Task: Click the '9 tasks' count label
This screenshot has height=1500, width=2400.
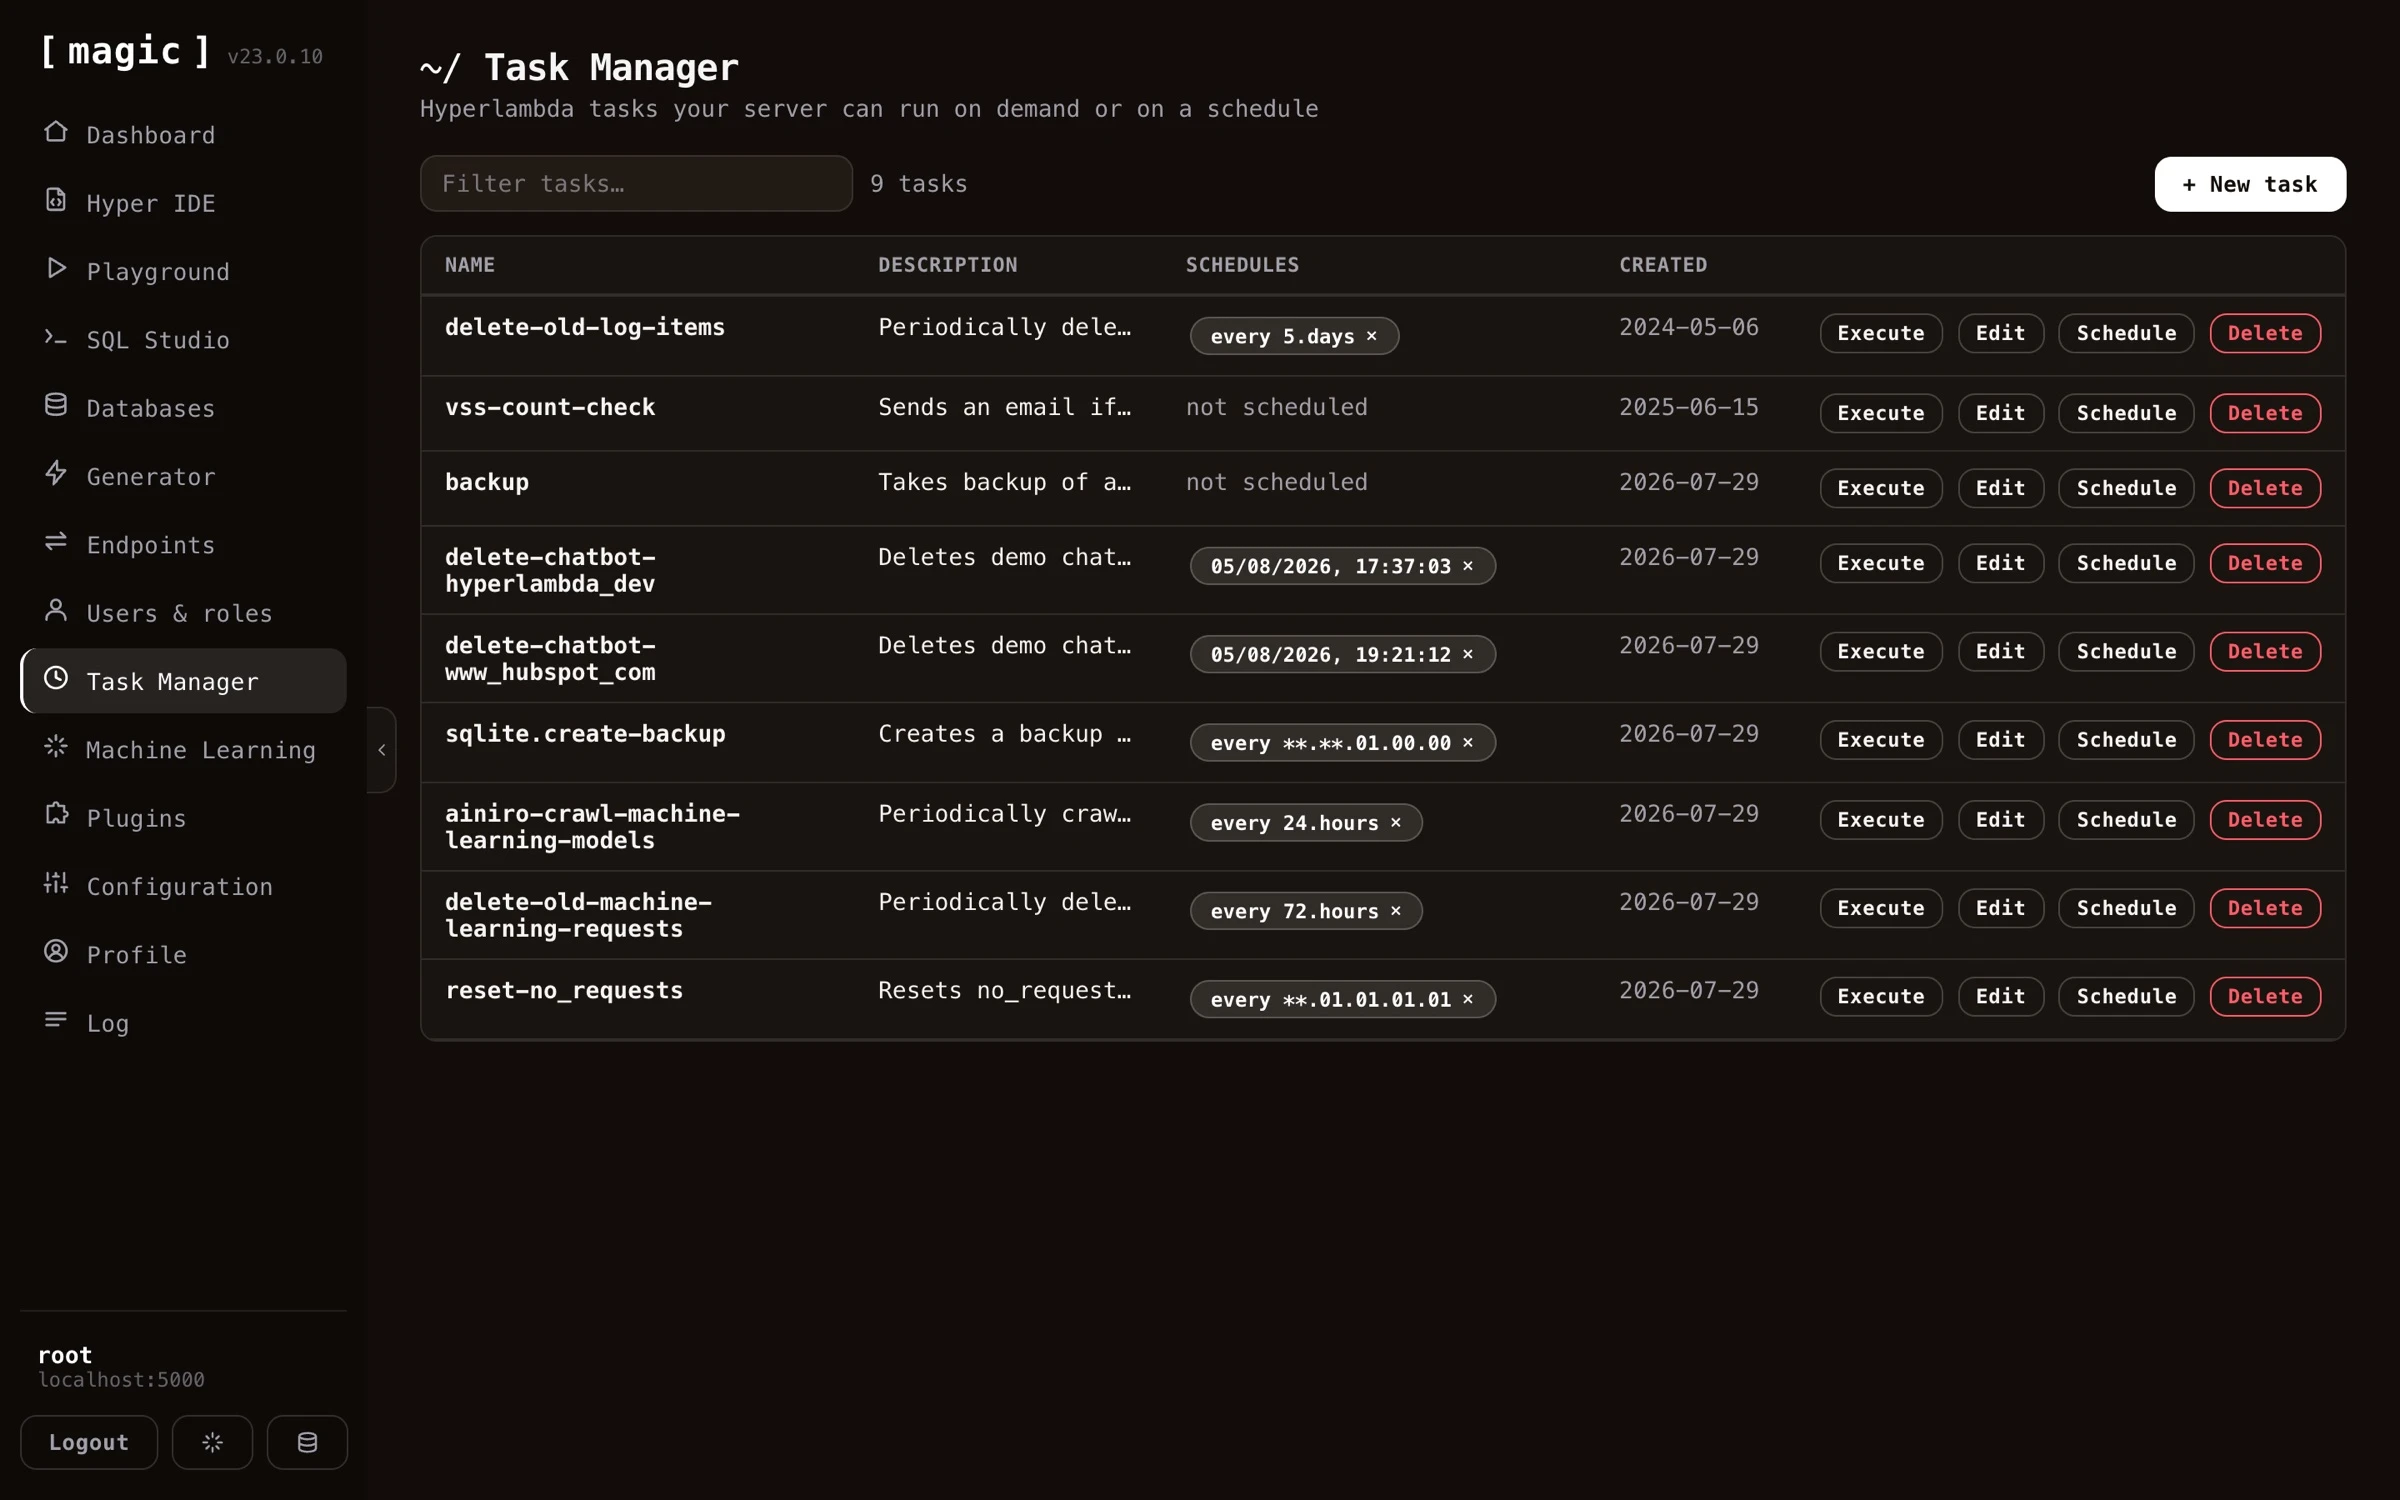Action: [x=918, y=184]
